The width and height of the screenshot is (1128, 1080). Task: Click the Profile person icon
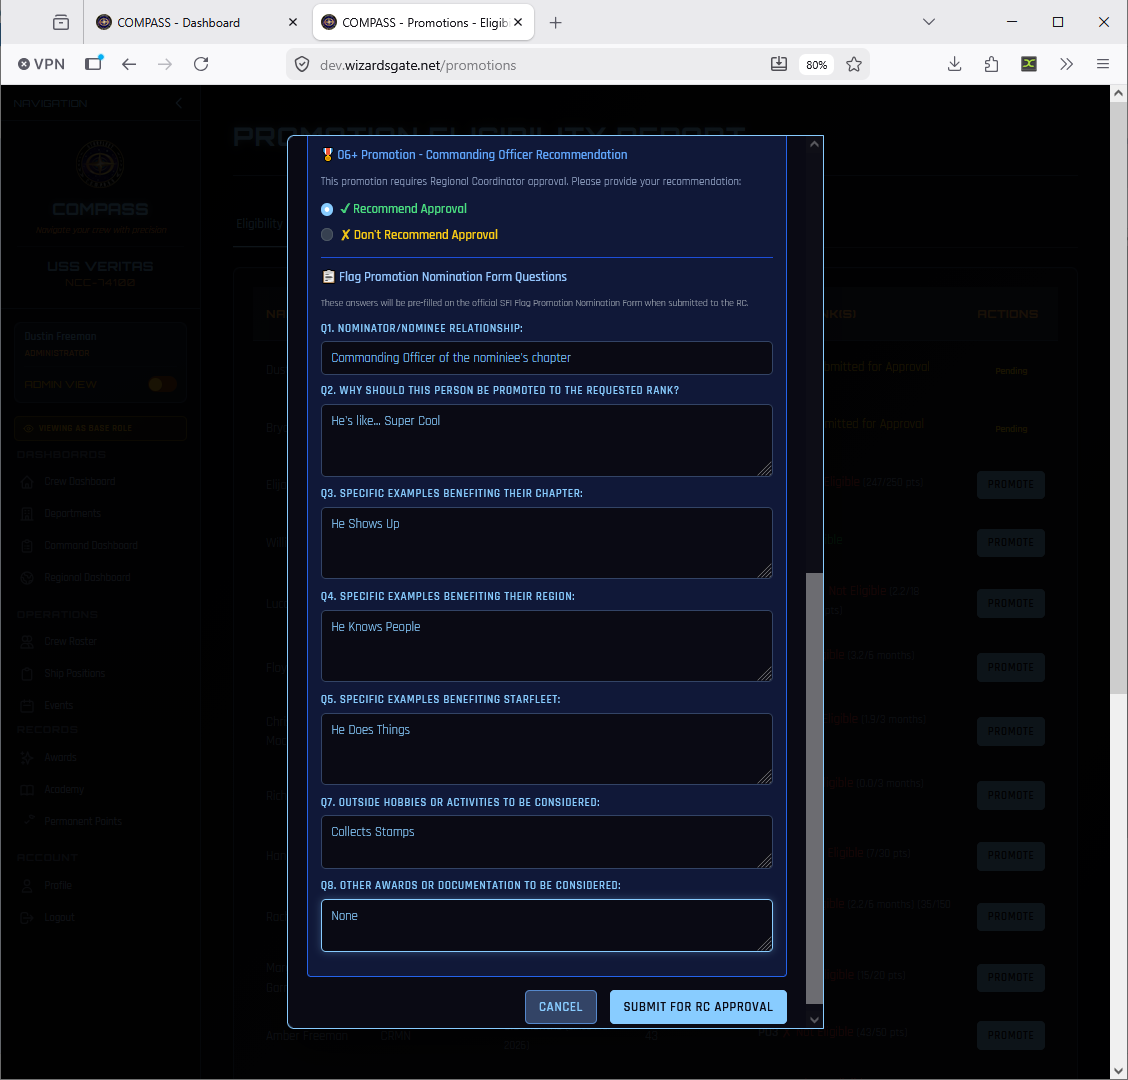[27, 885]
